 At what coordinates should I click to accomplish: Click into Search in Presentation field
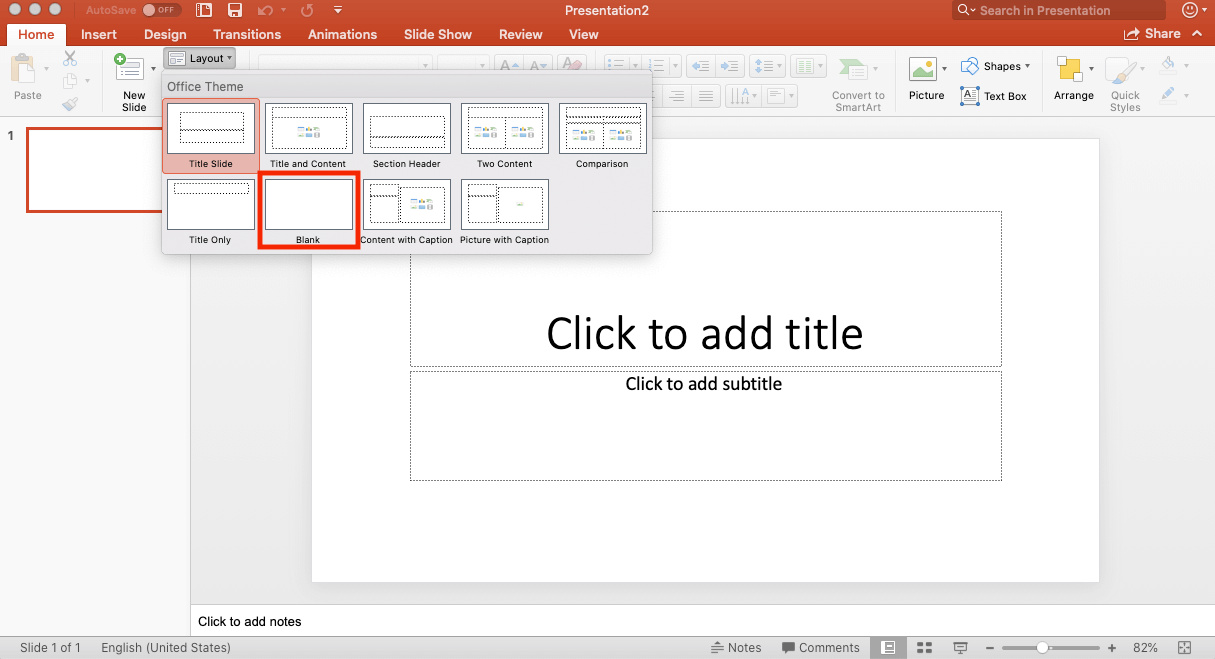[1060, 11]
